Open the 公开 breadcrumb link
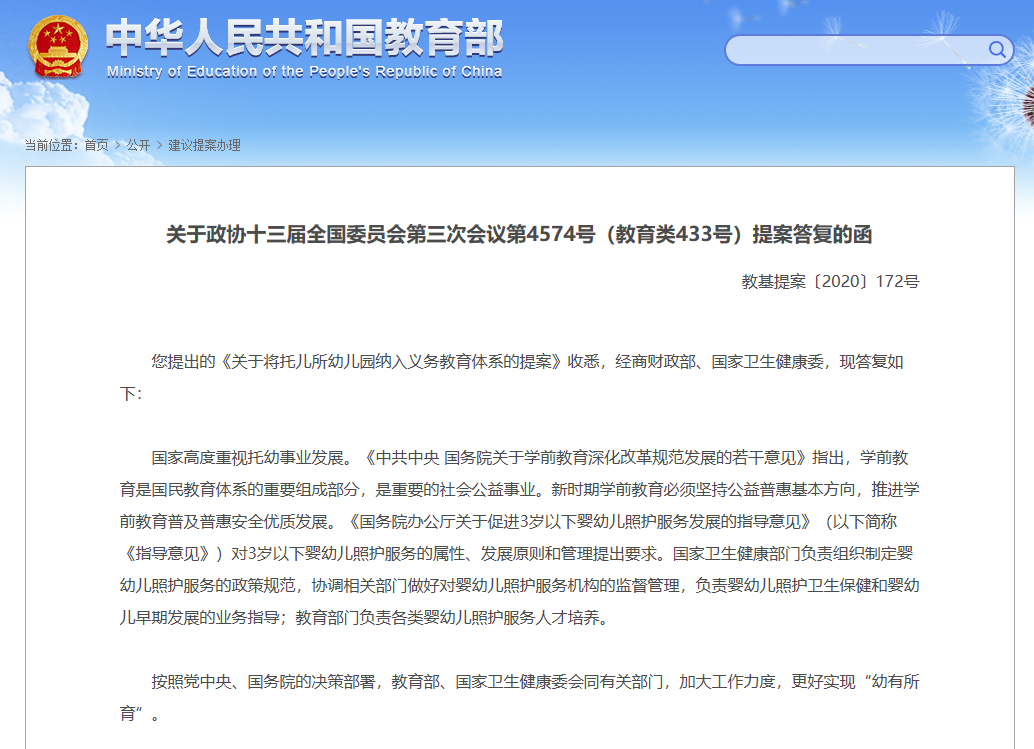 pyautogui.click(x=138, y=145)
